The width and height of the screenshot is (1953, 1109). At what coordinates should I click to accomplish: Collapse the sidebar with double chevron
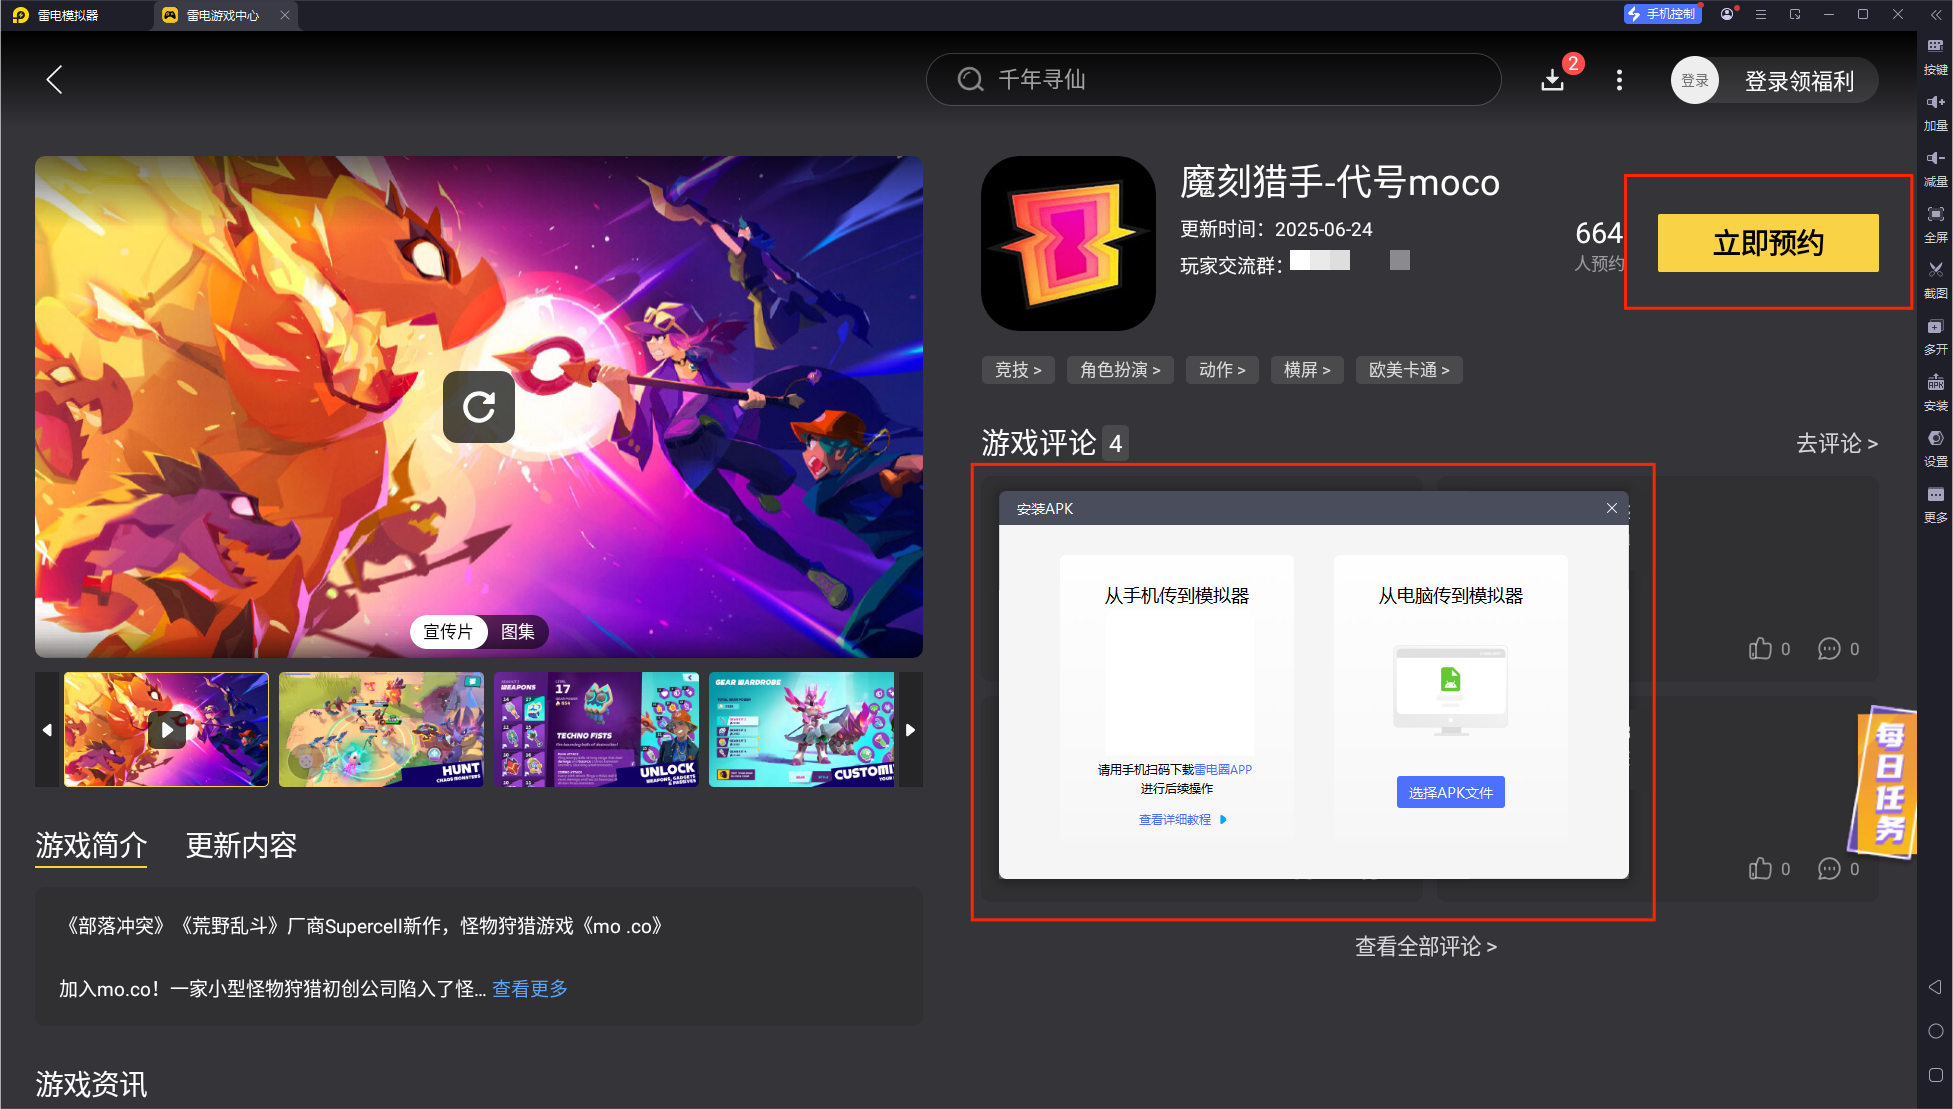coord(1935,15)
